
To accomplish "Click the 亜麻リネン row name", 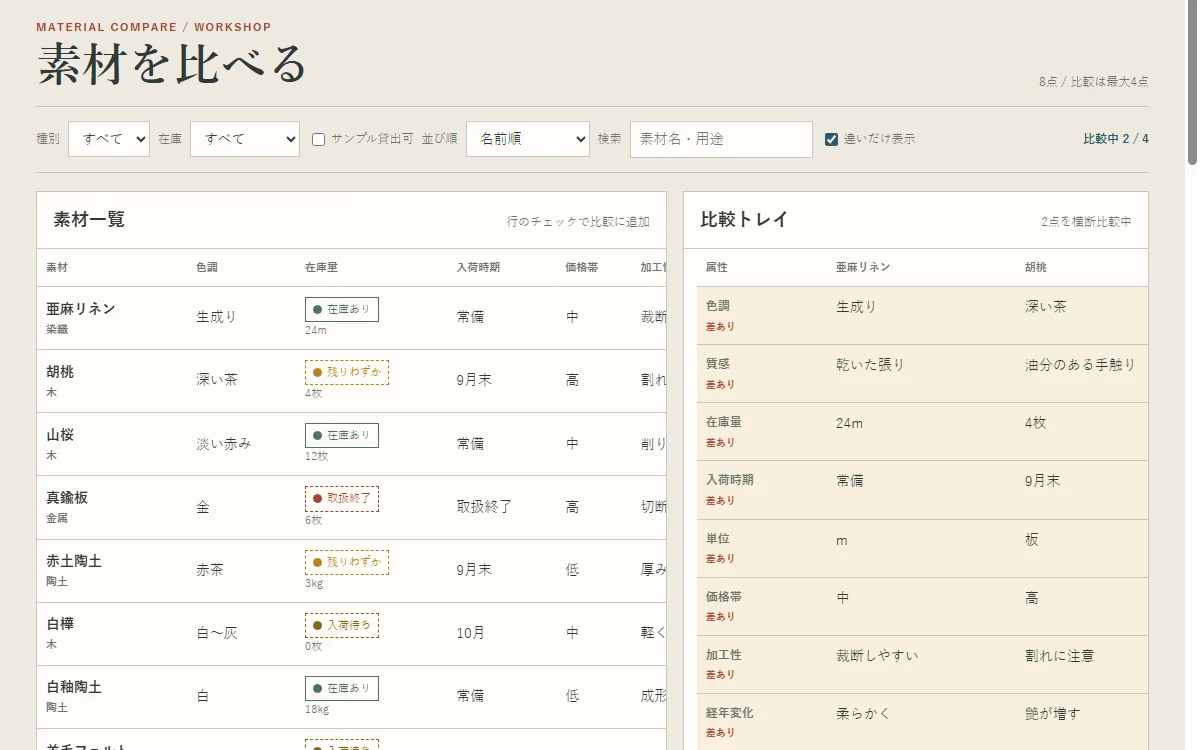I will pos(81,308).
